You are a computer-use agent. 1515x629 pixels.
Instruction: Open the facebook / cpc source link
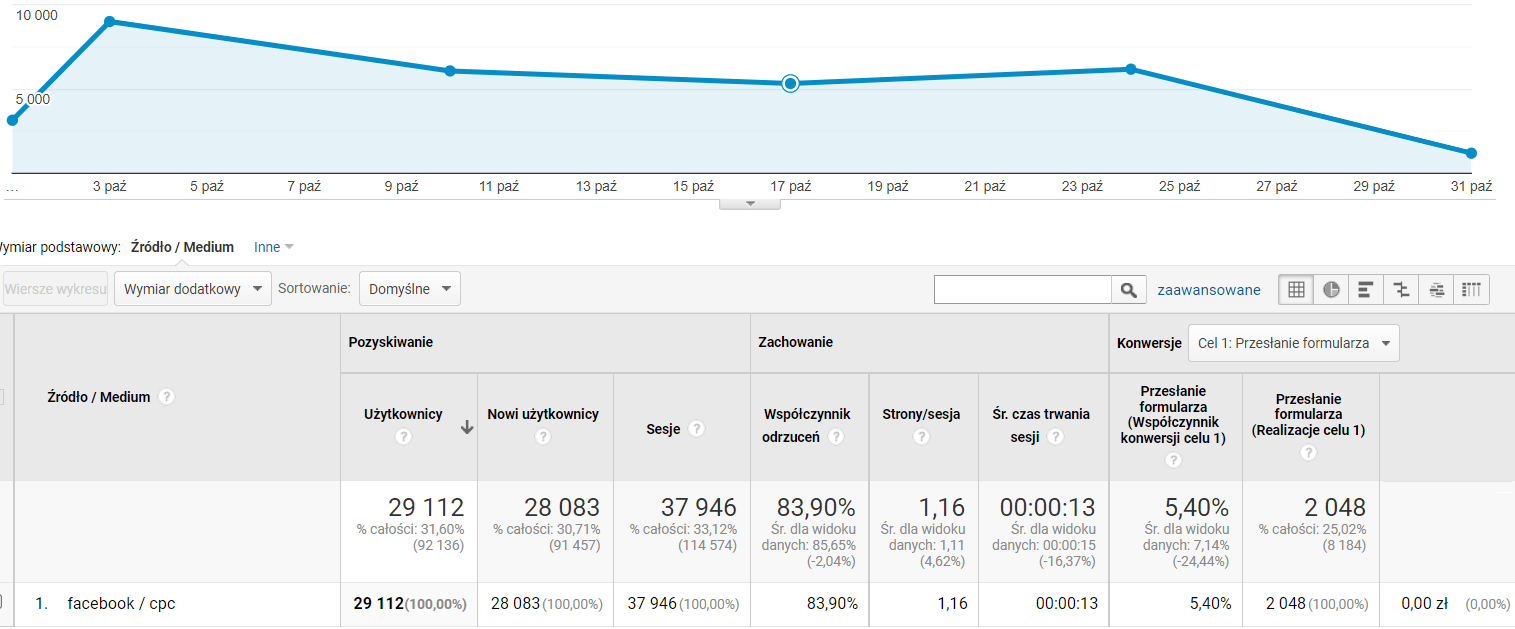pos(121,603)
